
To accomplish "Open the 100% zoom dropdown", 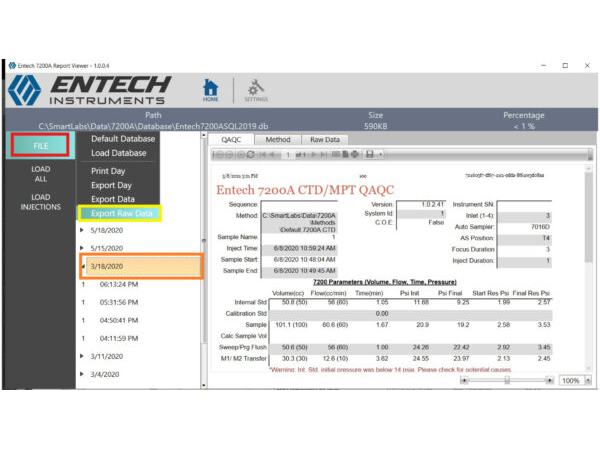I will [588, 380].
